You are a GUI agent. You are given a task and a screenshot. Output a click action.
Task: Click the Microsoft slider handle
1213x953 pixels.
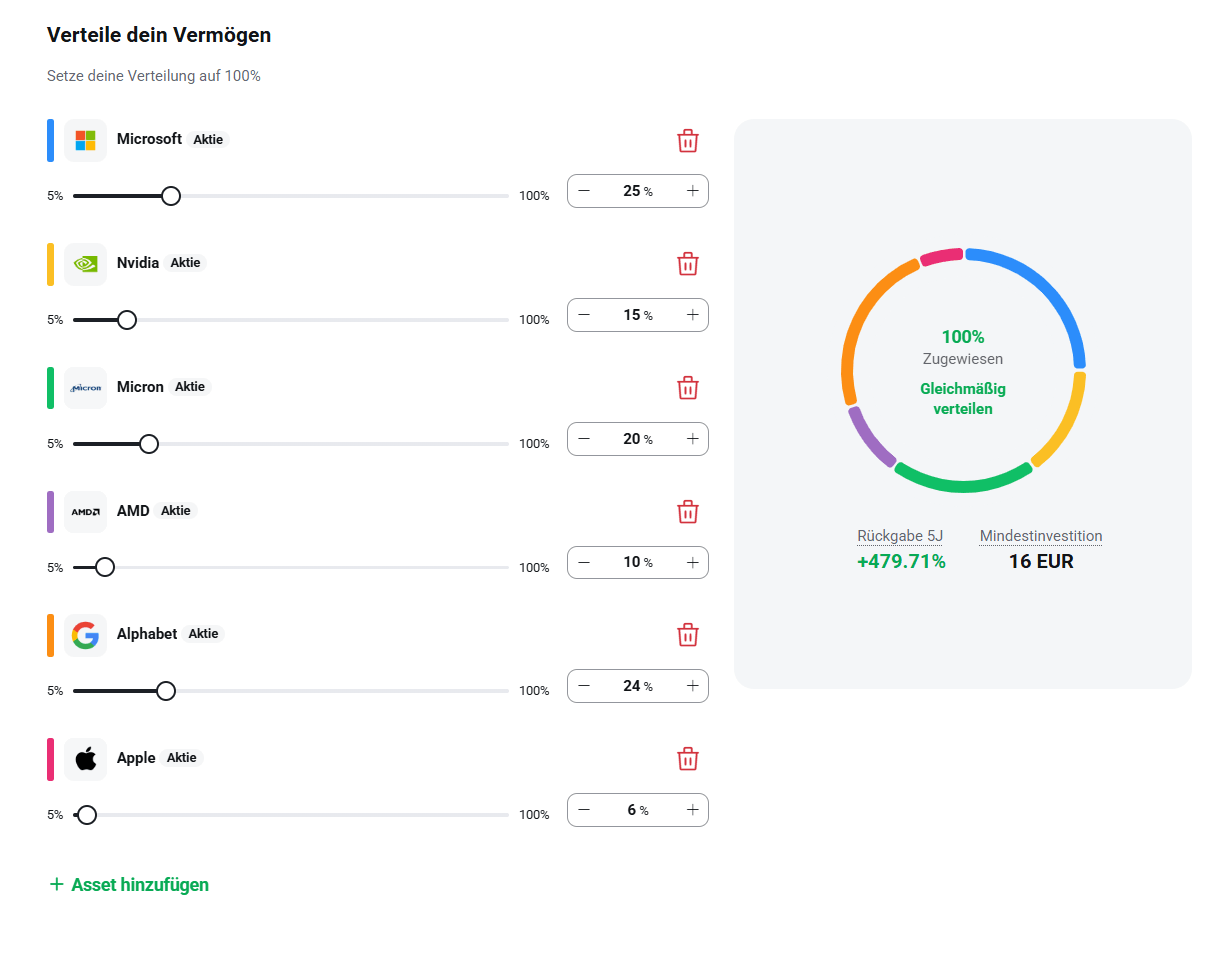[171, 196]
